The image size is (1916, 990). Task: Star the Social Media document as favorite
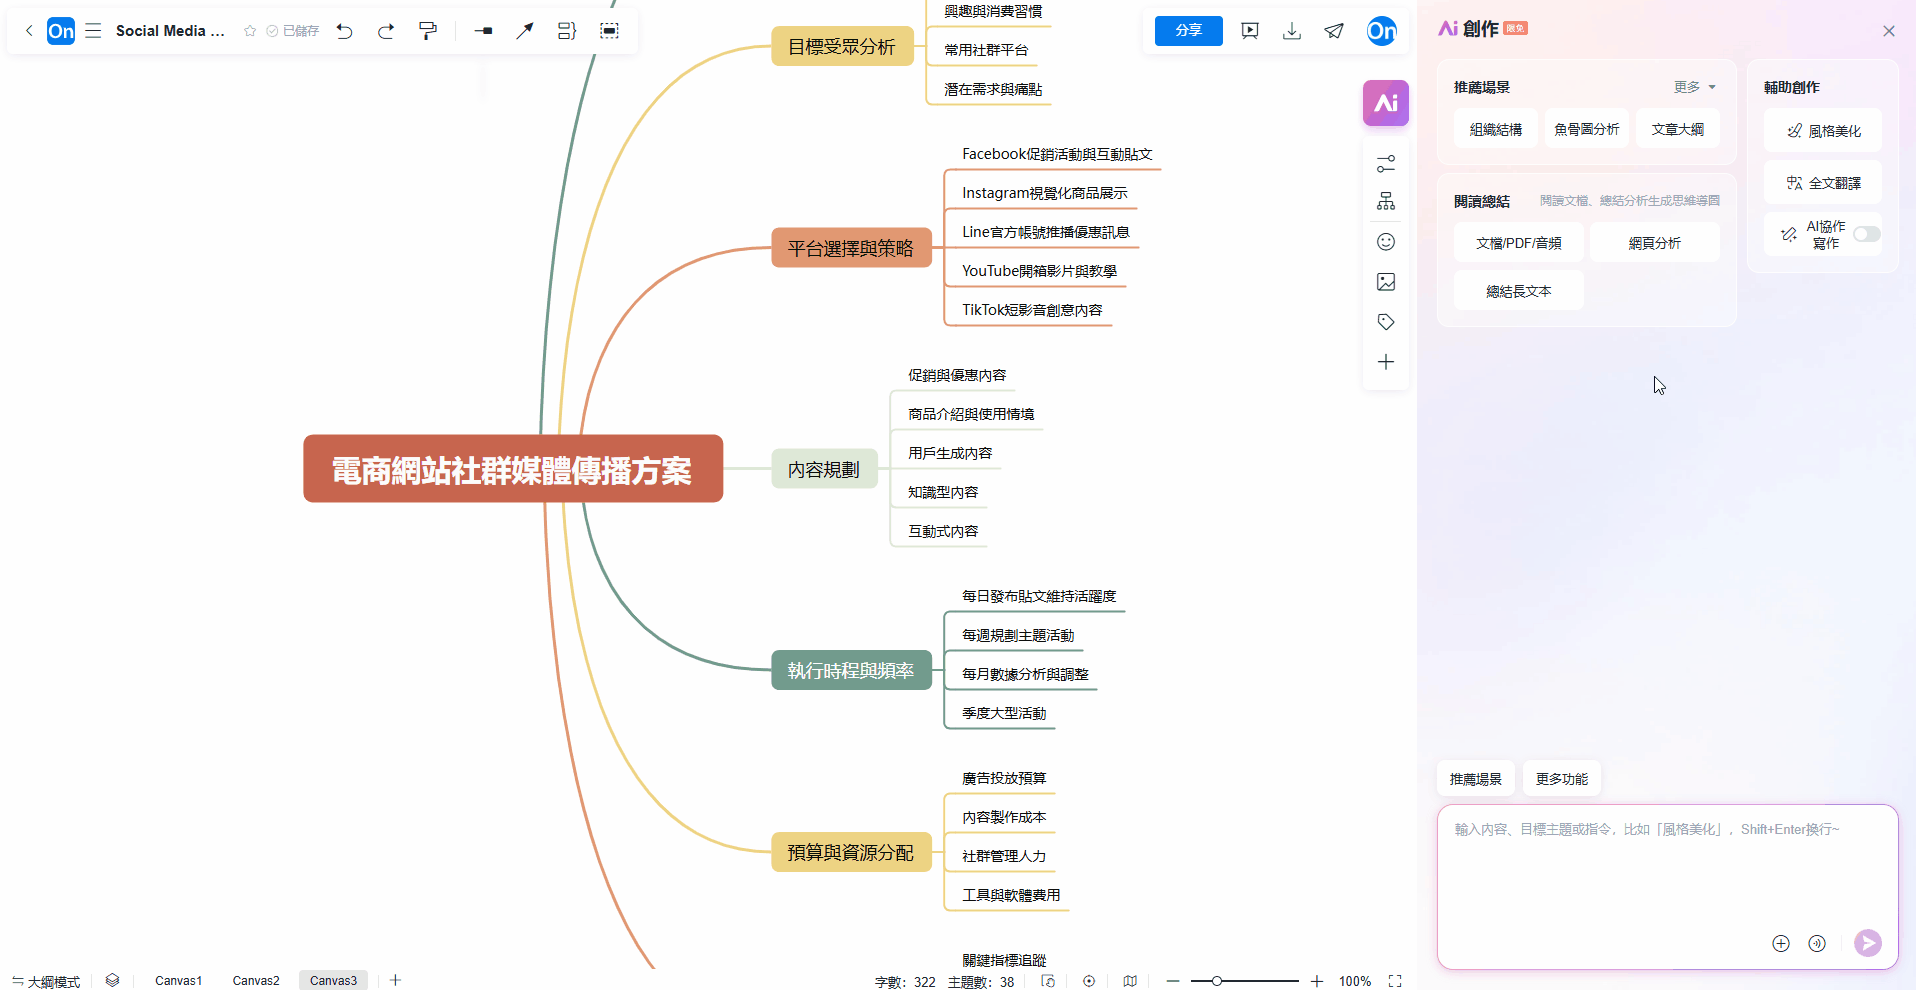point(250,31)
